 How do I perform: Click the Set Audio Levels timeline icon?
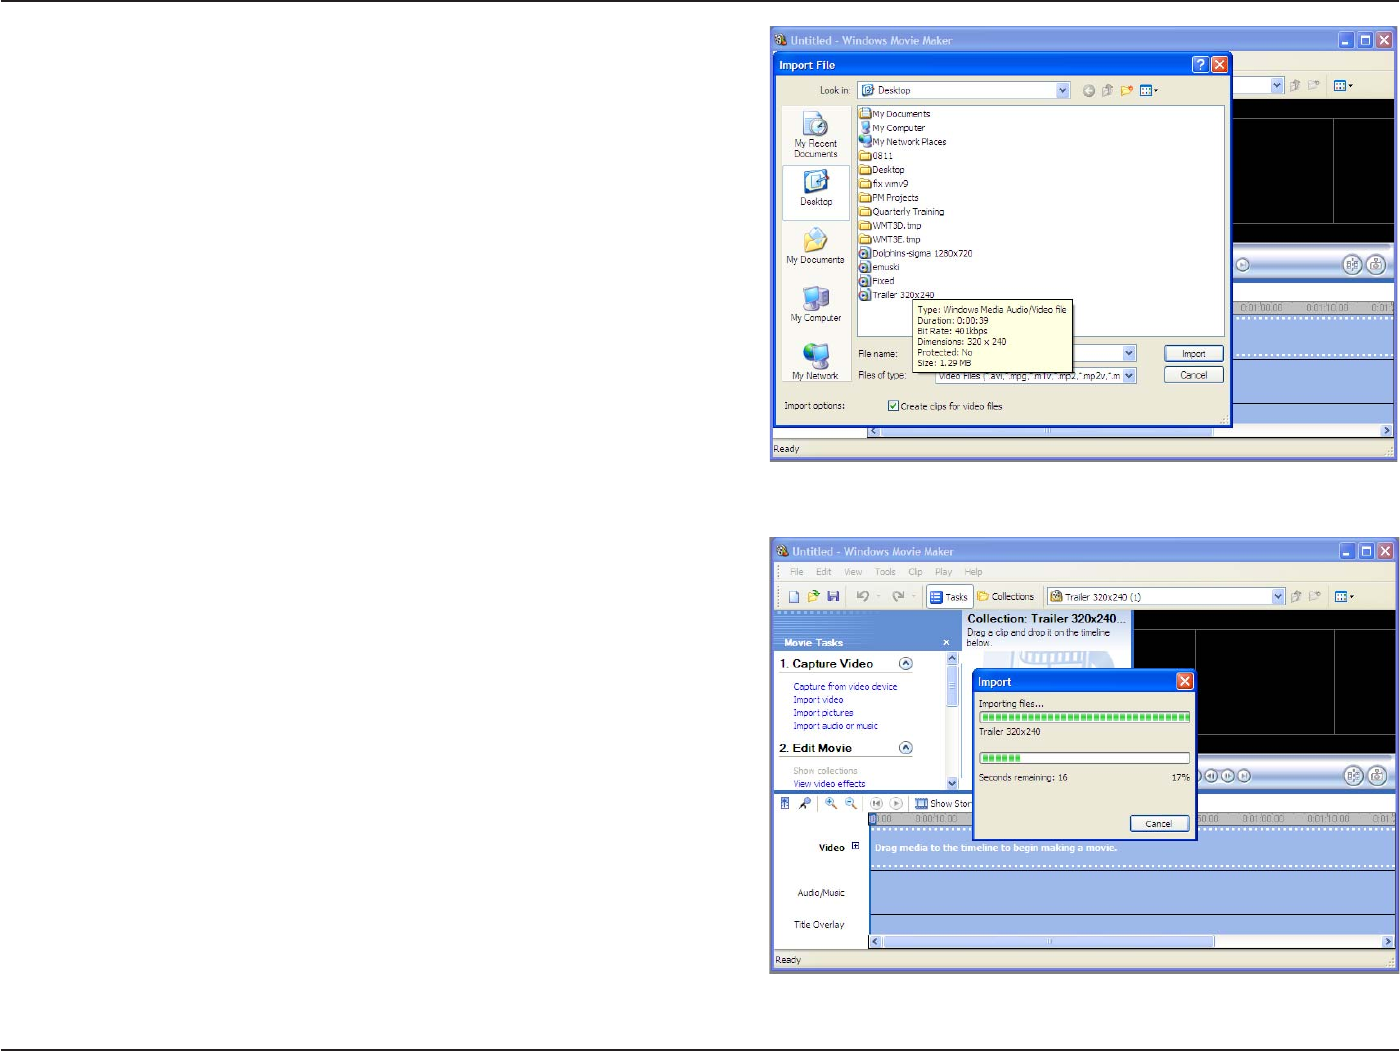(x=785, y=804)
